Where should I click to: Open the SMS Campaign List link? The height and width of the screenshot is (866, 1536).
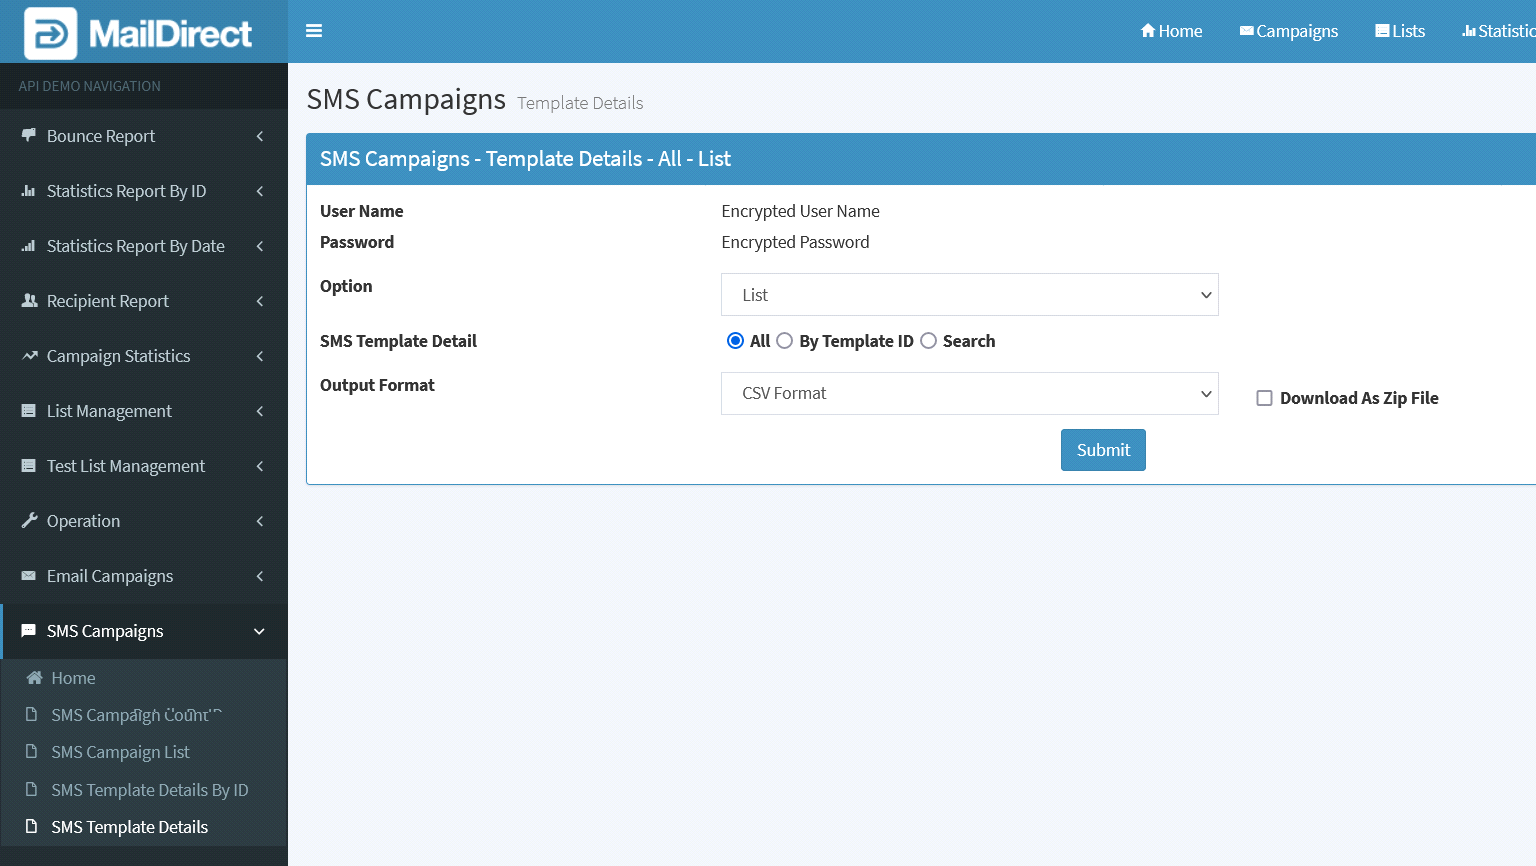(x=120, y=752)
